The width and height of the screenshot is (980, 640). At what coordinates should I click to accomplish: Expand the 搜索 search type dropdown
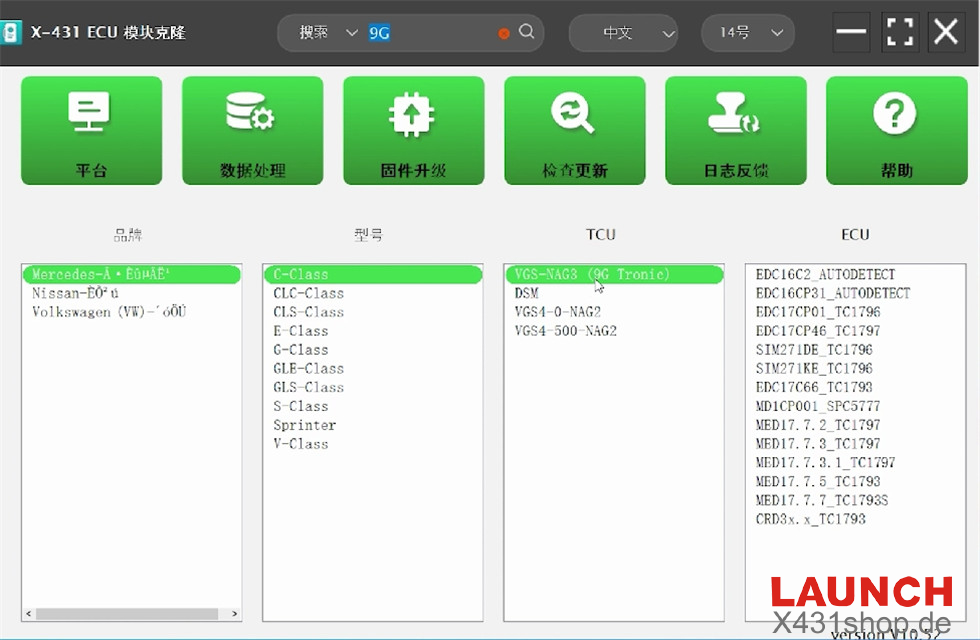(x=328, y=33)
